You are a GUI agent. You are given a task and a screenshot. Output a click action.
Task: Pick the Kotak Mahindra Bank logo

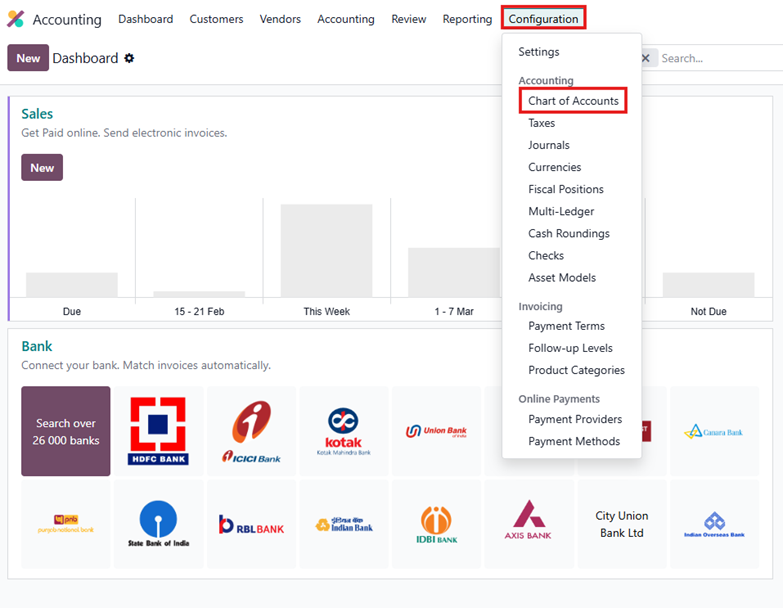[343, 431]
